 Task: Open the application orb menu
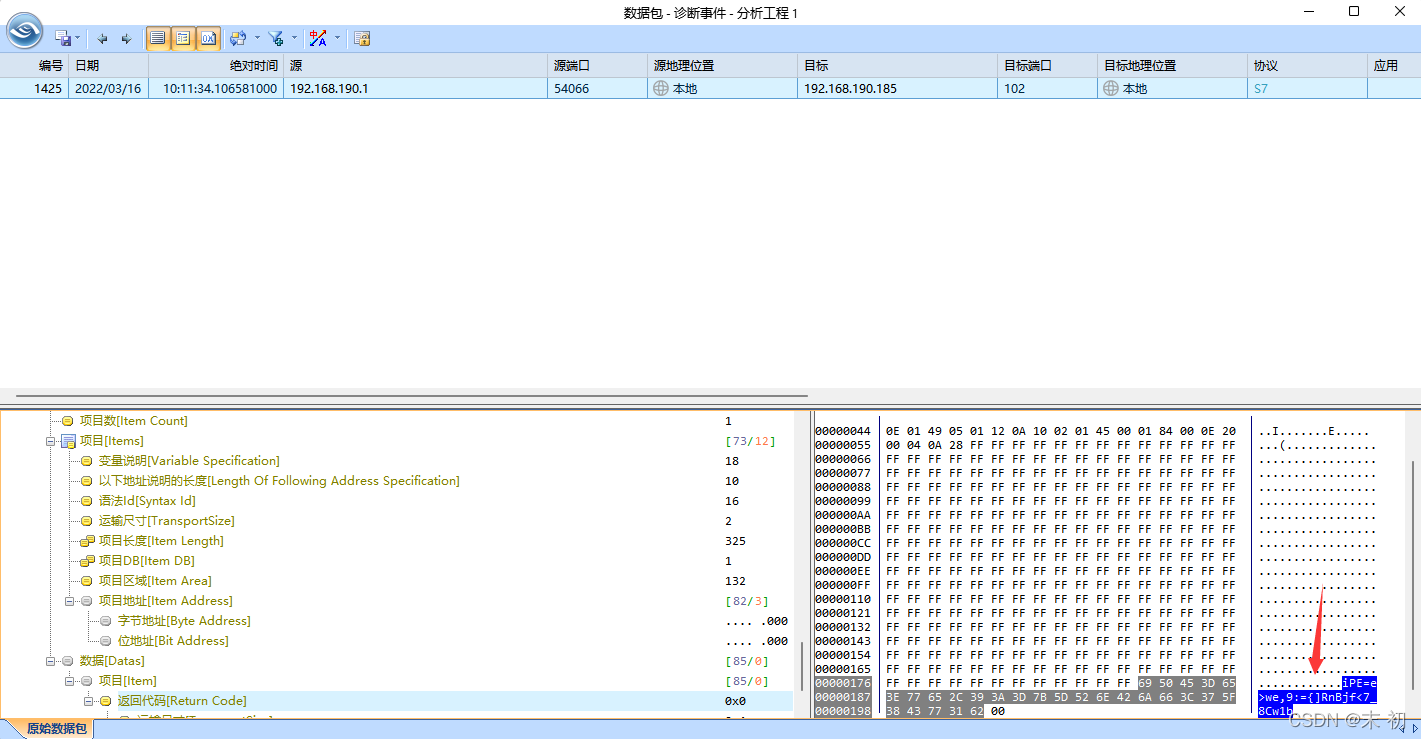[25, 30]
